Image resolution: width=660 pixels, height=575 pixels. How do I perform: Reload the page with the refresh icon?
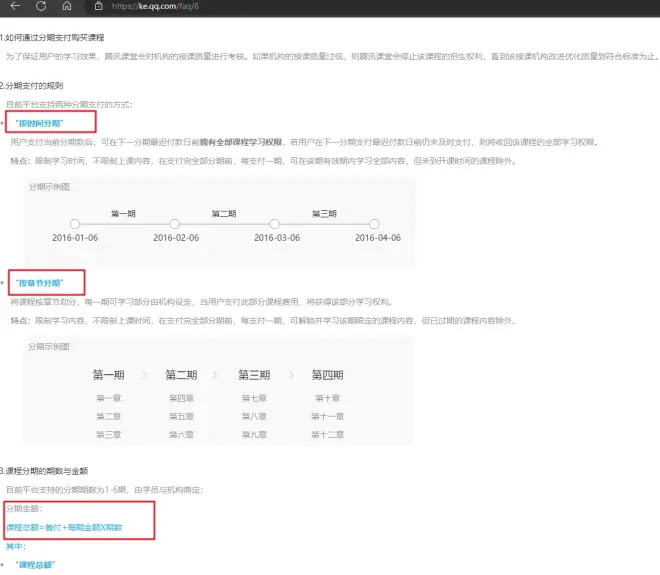coord(40,6)
